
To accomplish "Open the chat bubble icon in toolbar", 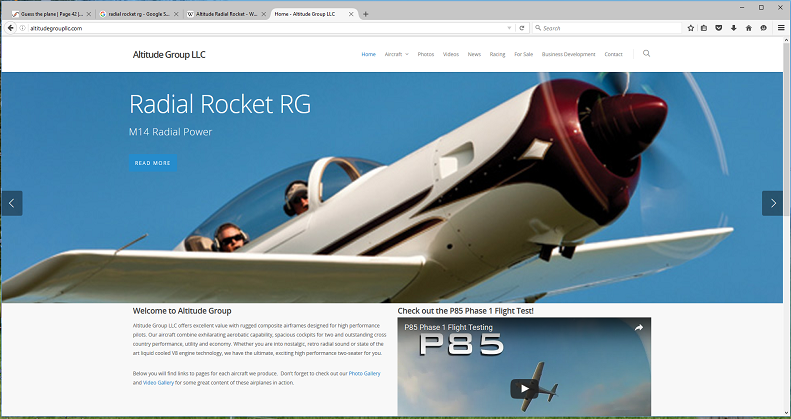I will (x=763, y=28).
